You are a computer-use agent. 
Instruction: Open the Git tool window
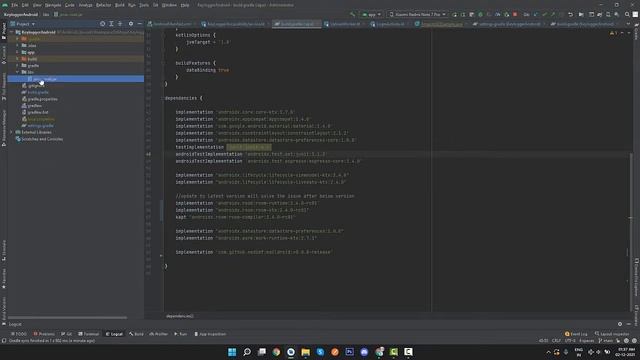(x=66, y=334)
